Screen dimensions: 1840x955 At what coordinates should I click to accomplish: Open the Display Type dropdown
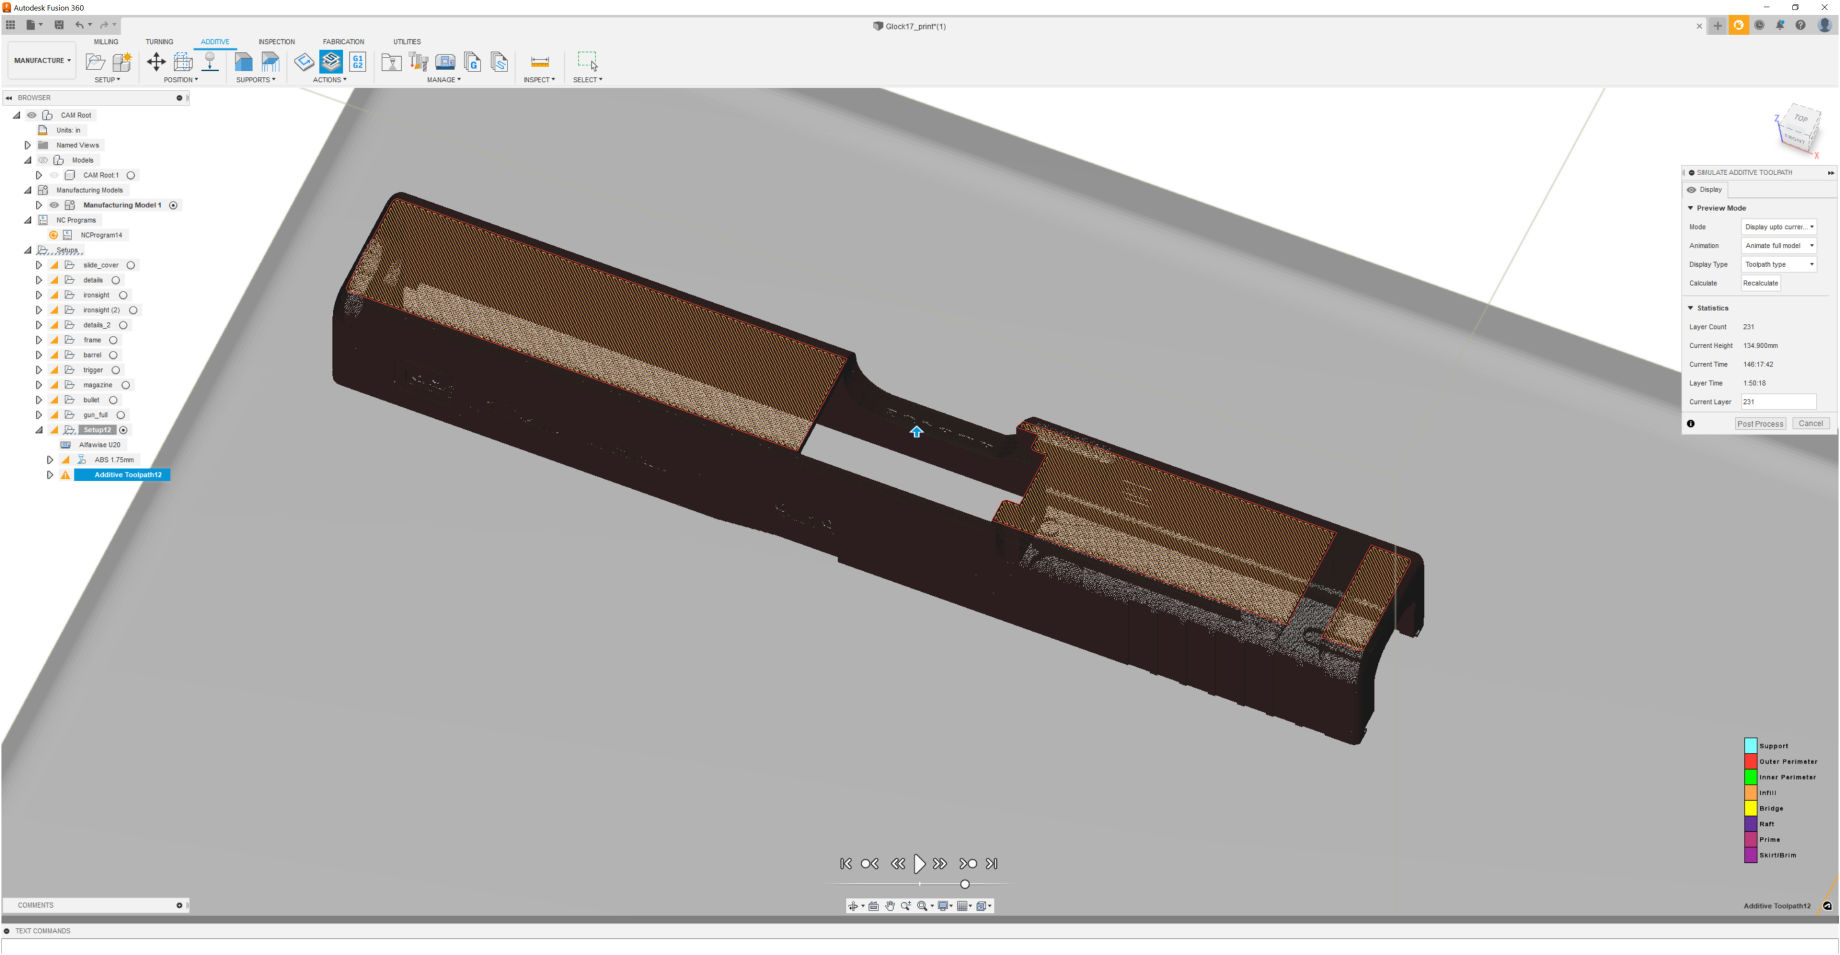click(1779, 265)
